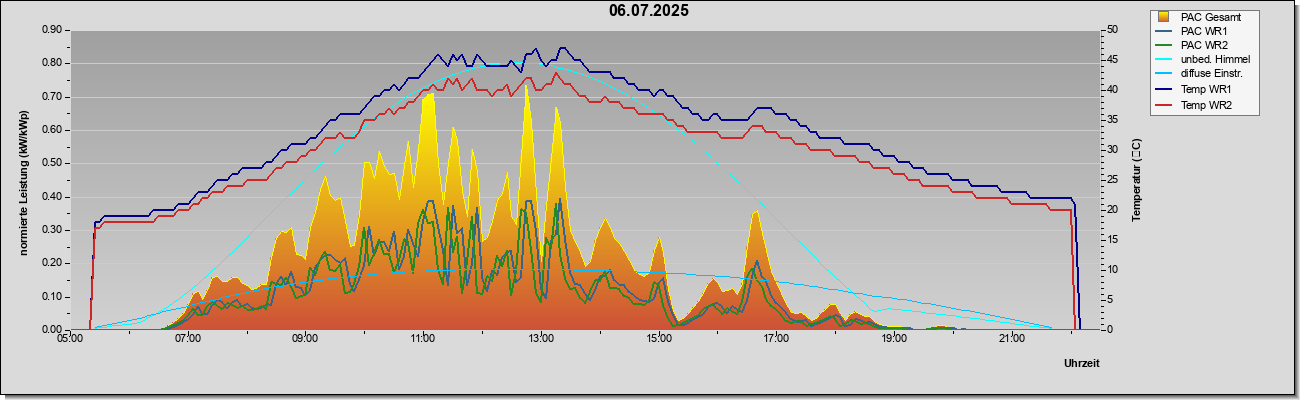Image resolution: width=1300 pixels, height=400 pixels.
Task: Click the 17:00 time axis tick
Action: click(x=776, y=339)
